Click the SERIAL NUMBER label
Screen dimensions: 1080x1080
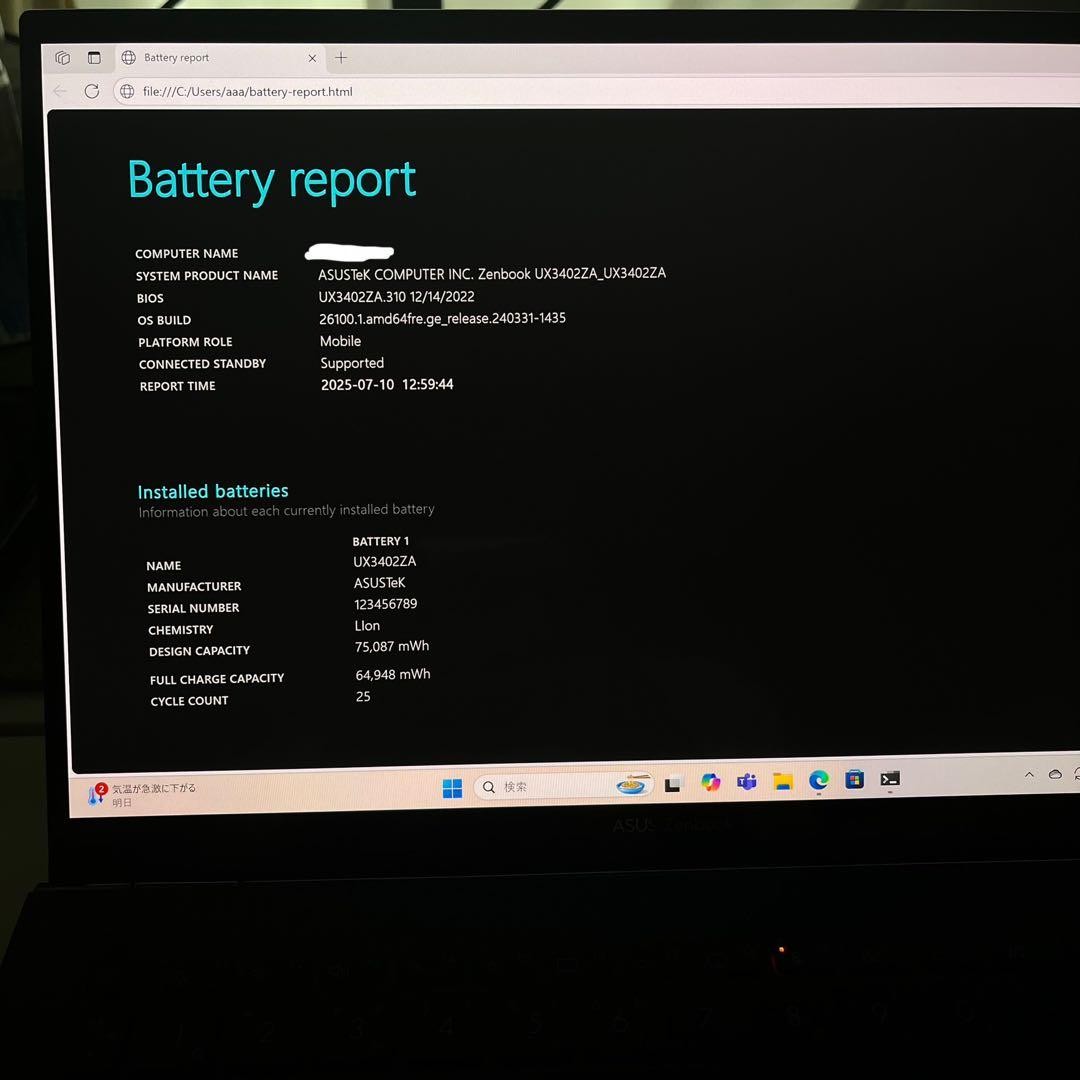tap(194, 608)
